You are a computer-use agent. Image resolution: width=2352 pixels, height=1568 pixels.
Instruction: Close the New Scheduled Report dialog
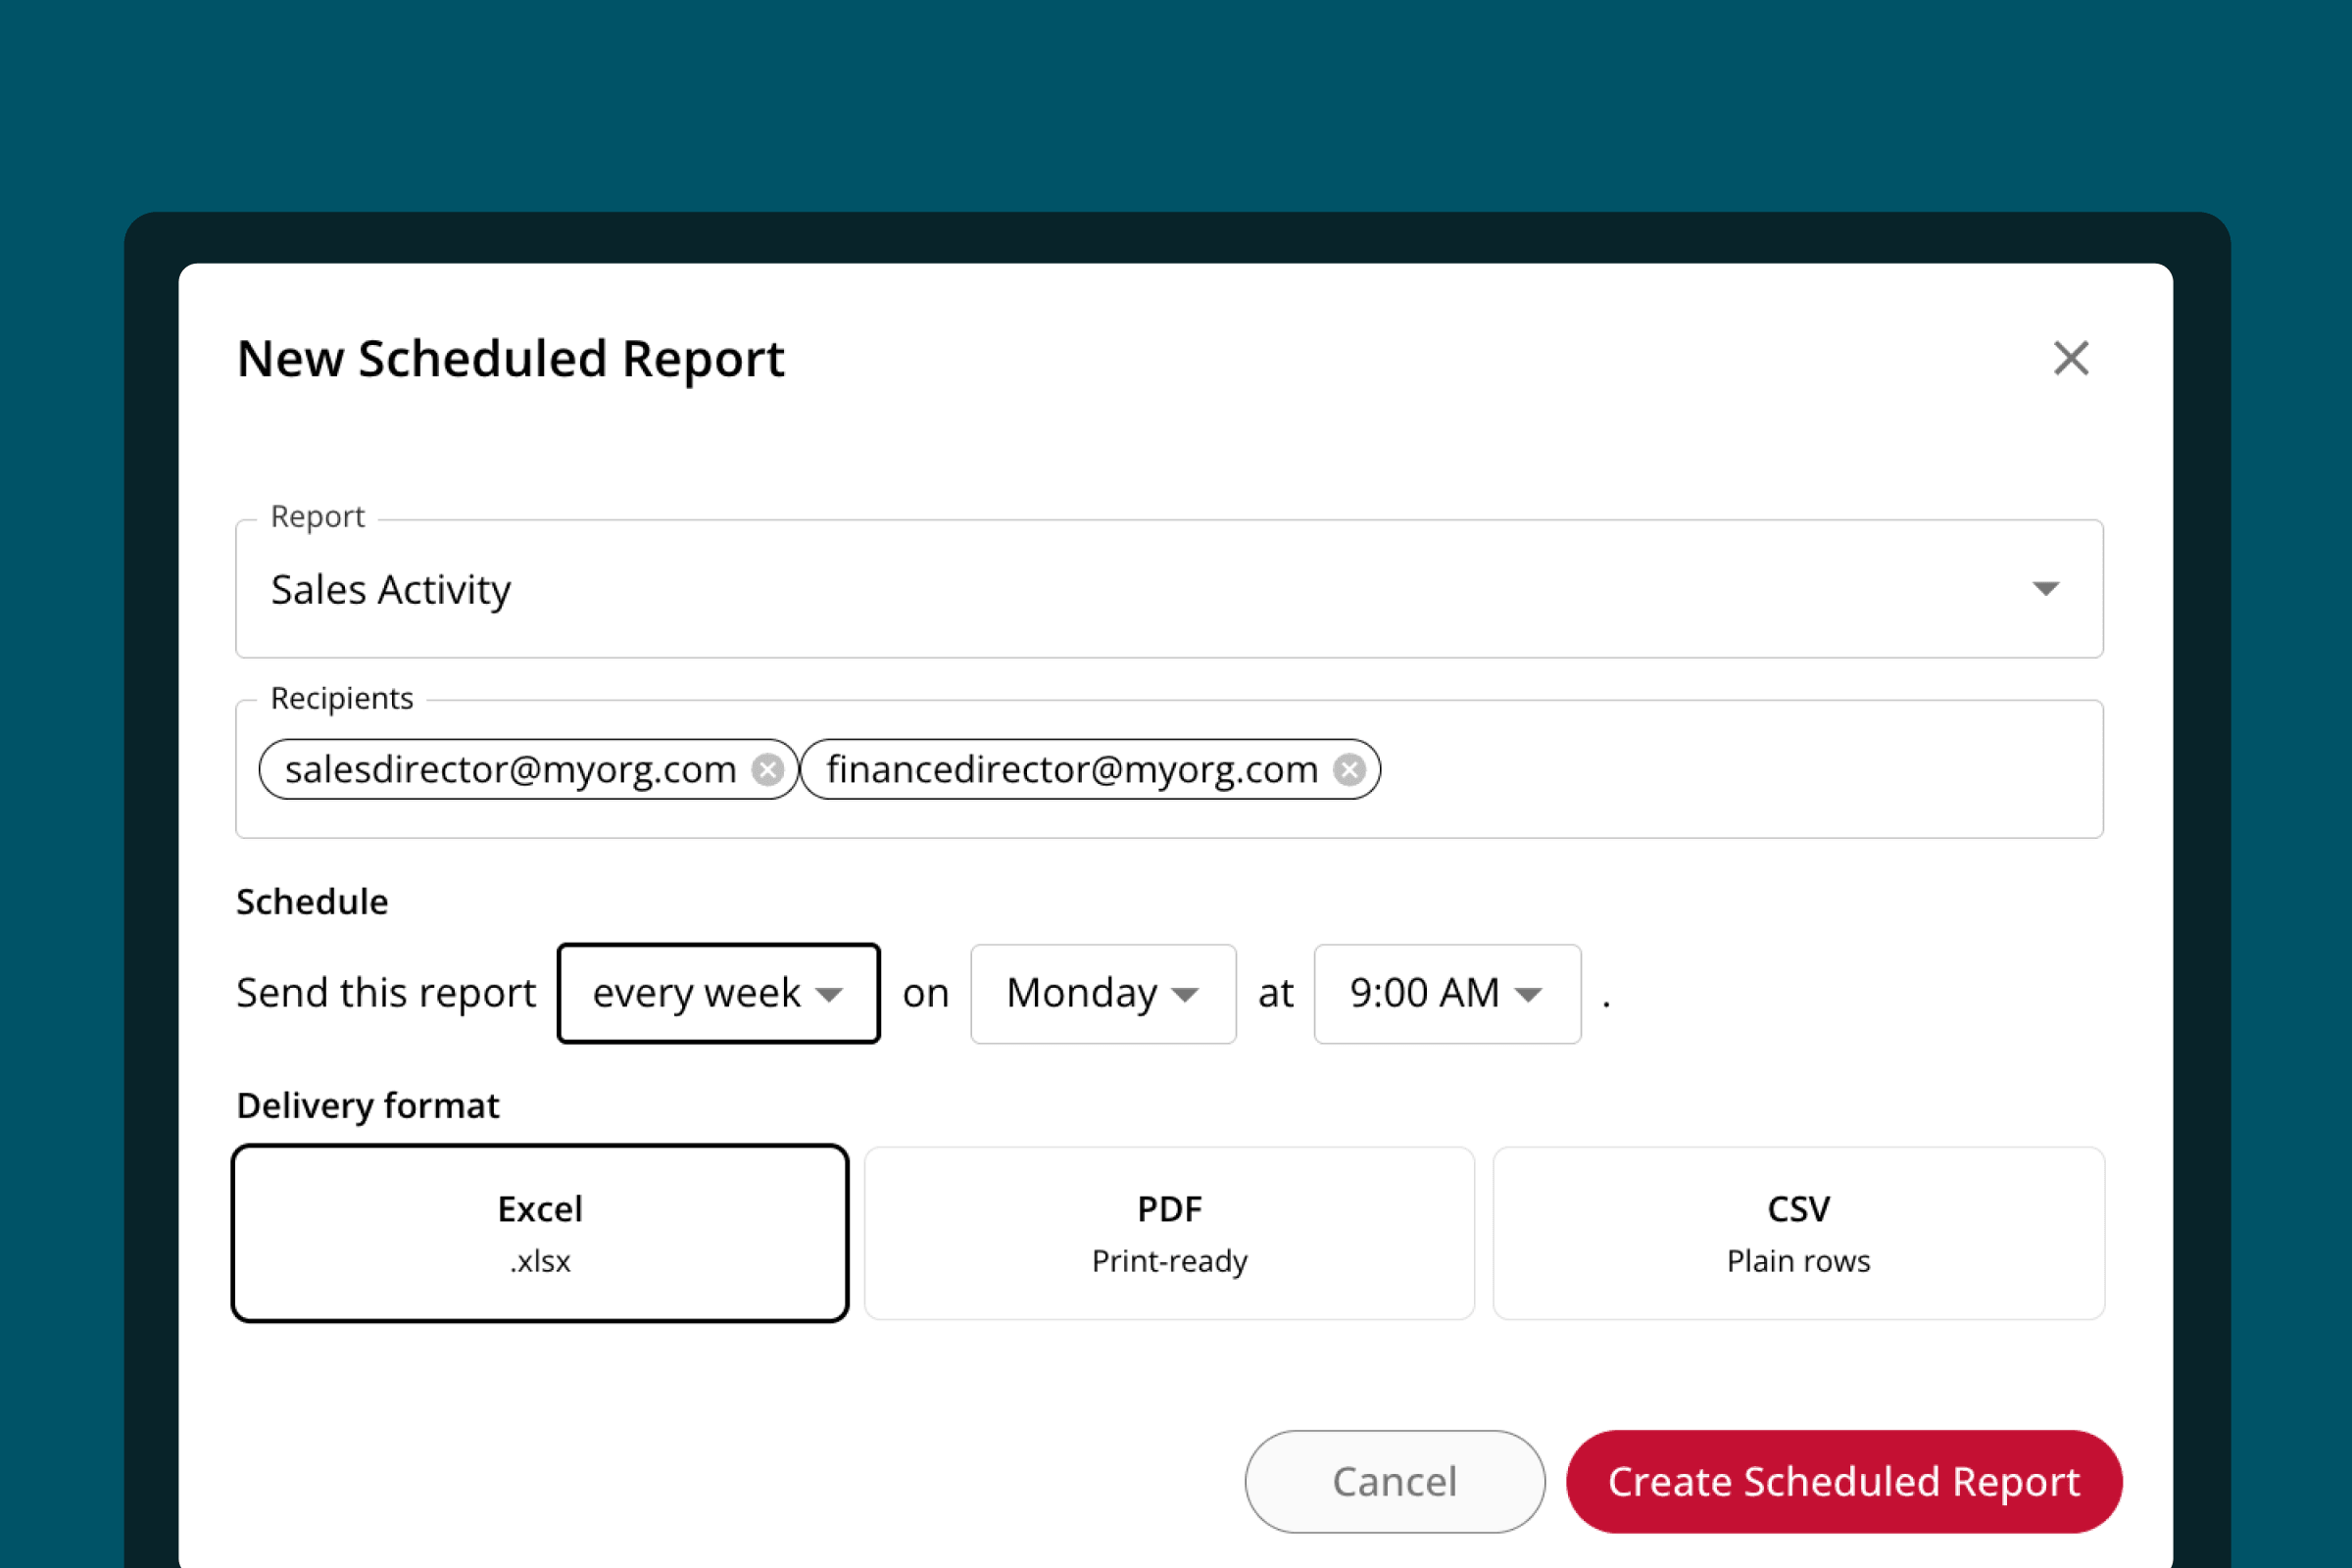(x=2071, y=358)
